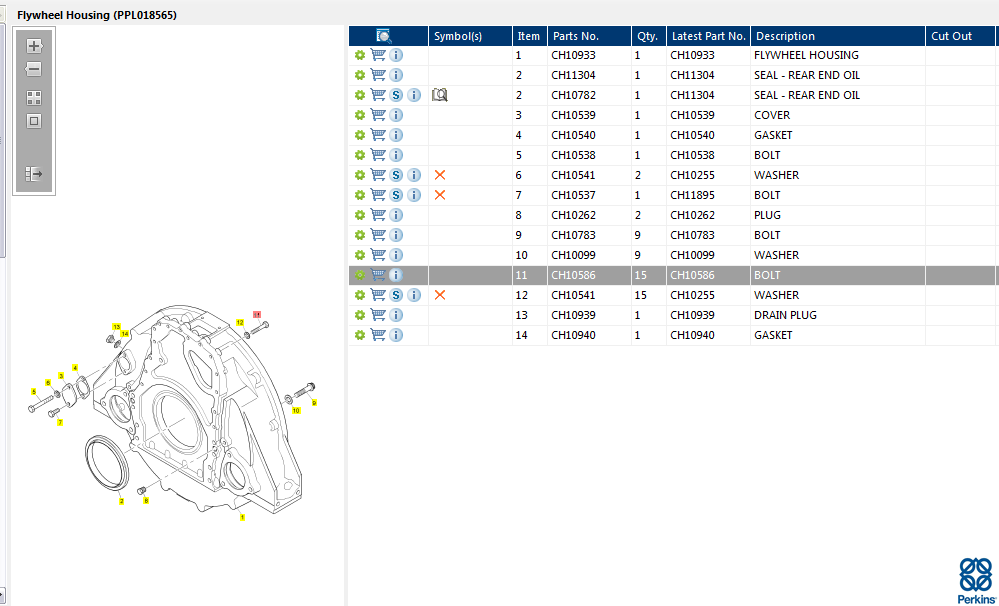
Task: Click S icon for item 12 WASHER row
Action: pyautogui.click(x=396, y=295)
